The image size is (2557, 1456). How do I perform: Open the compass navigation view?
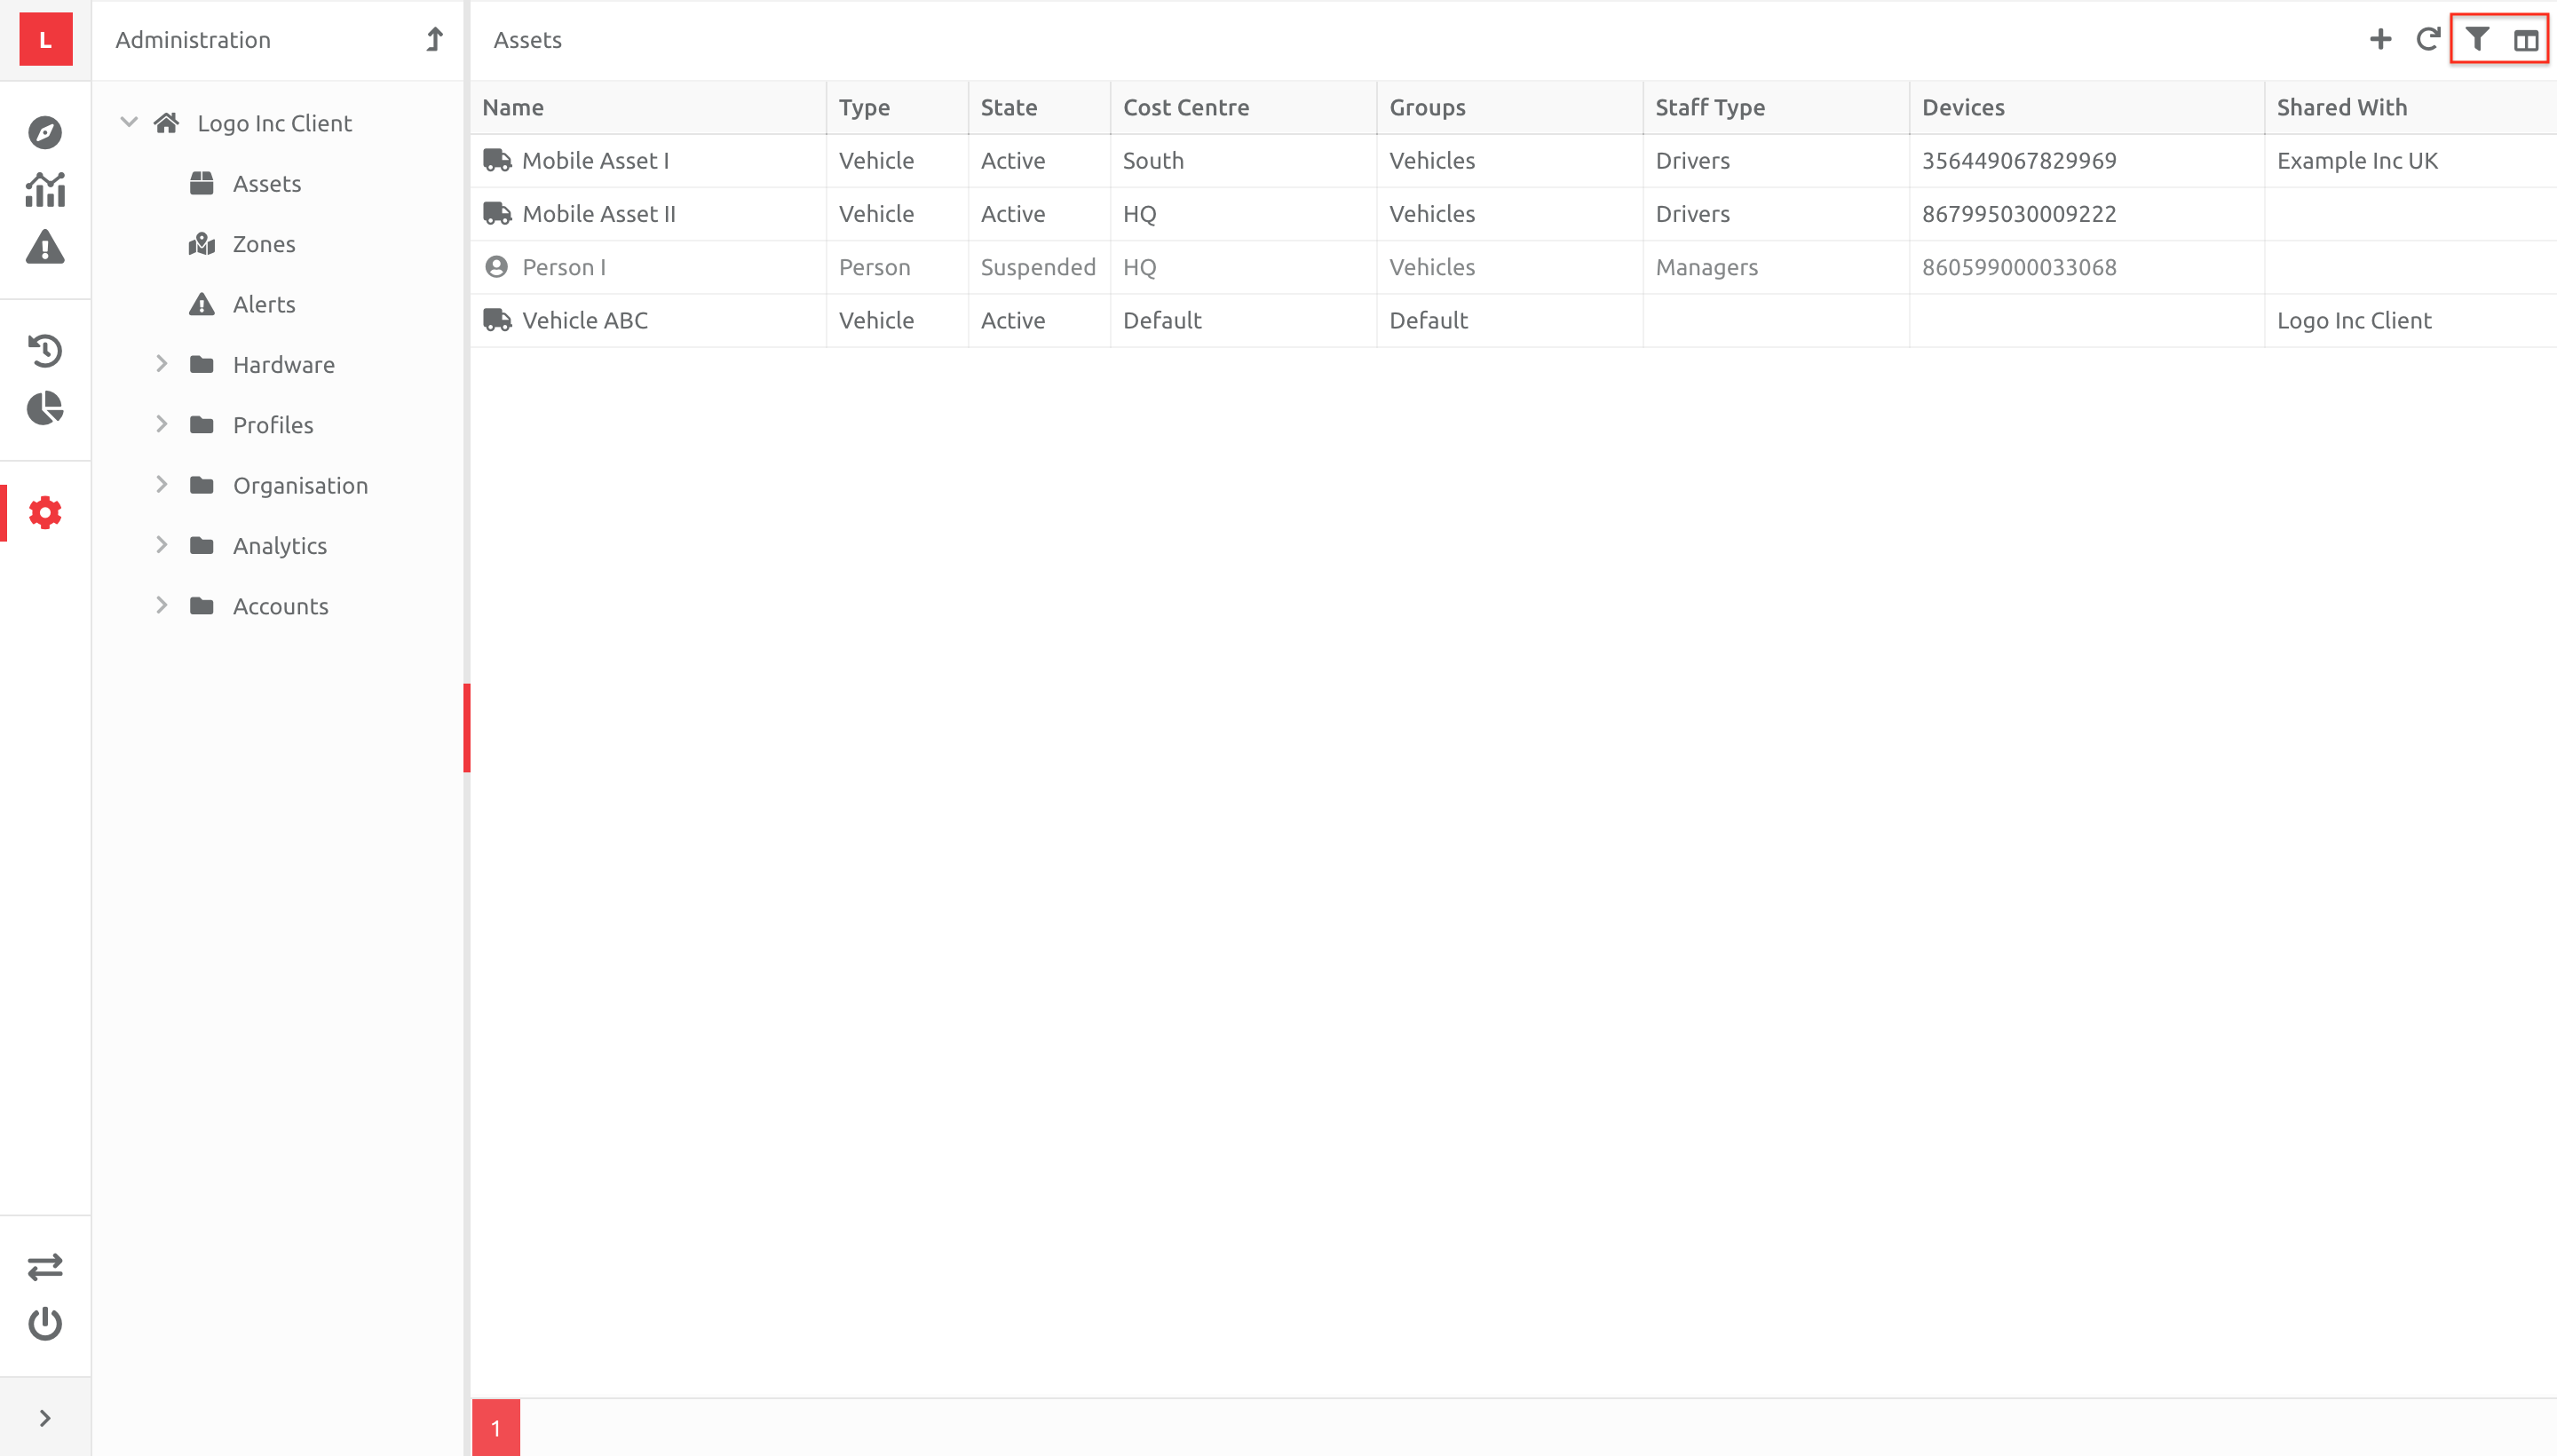45,131
